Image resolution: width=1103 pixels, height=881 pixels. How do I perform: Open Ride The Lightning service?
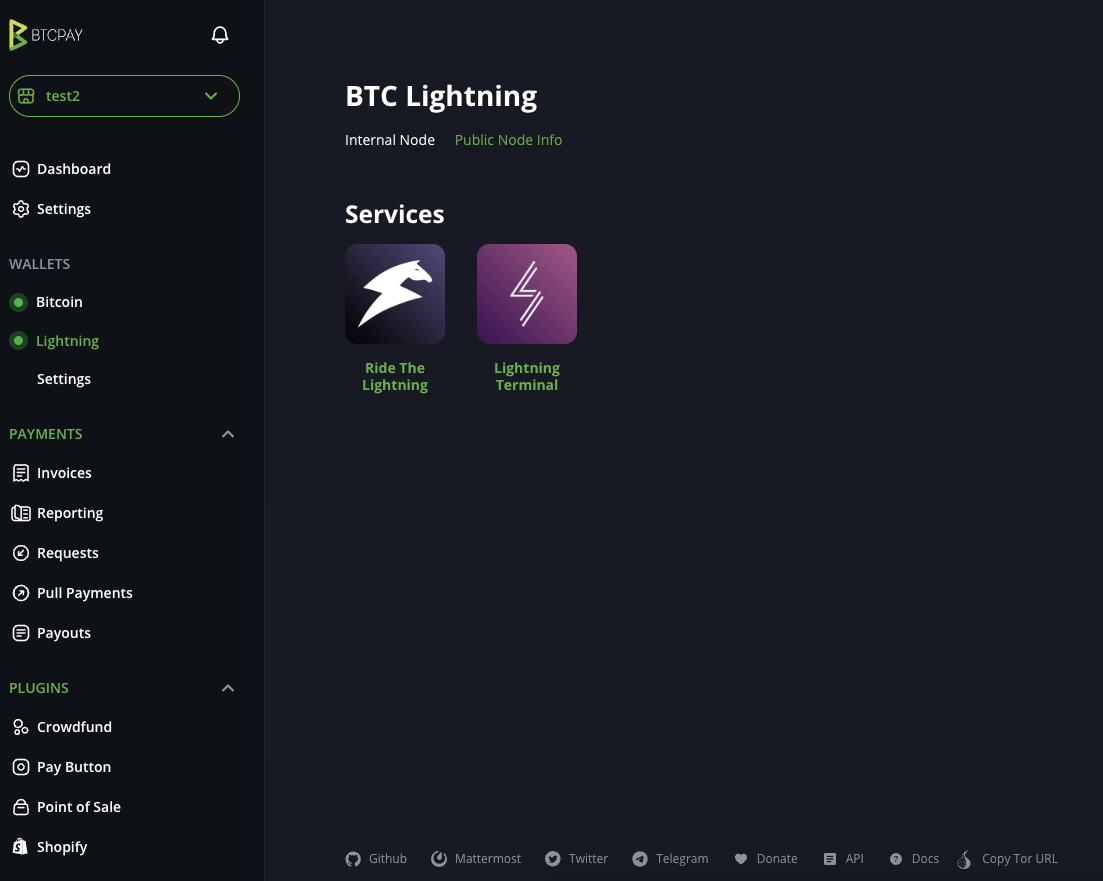pos(394,293)
